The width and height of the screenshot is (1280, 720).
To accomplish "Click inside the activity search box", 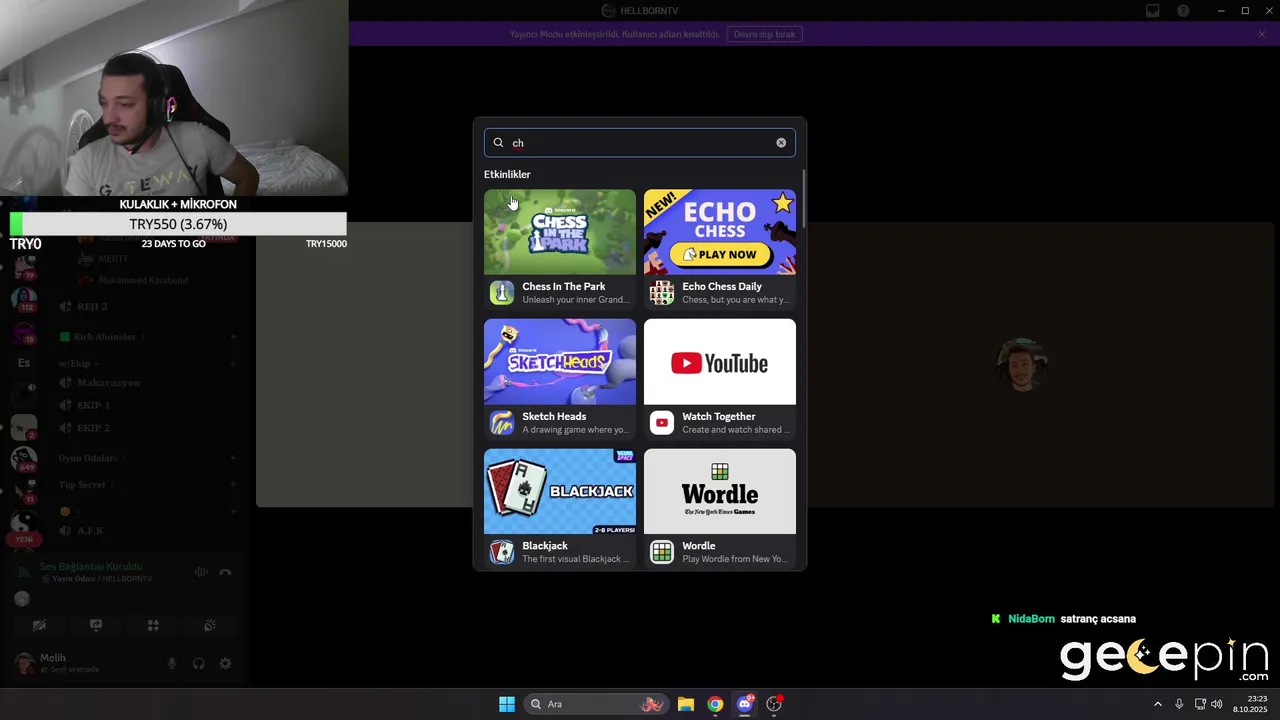I will [x=640, y=143].
